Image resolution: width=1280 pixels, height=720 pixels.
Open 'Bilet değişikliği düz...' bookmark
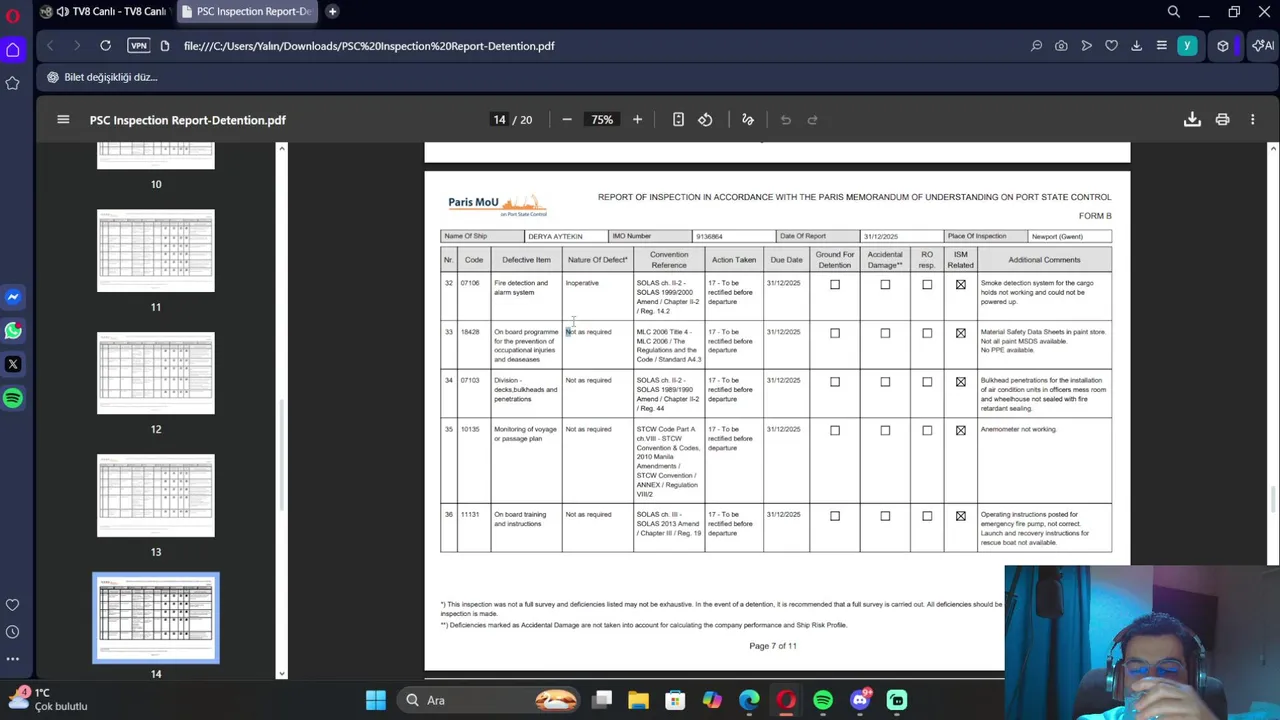(102, 77)
